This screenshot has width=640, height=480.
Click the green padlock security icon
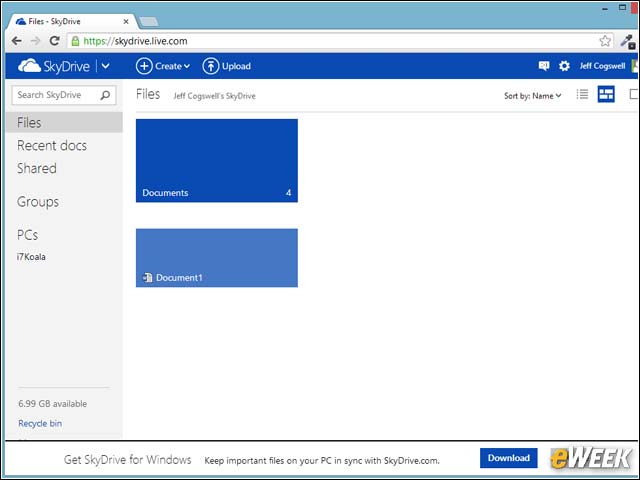[x=75, y=41]
